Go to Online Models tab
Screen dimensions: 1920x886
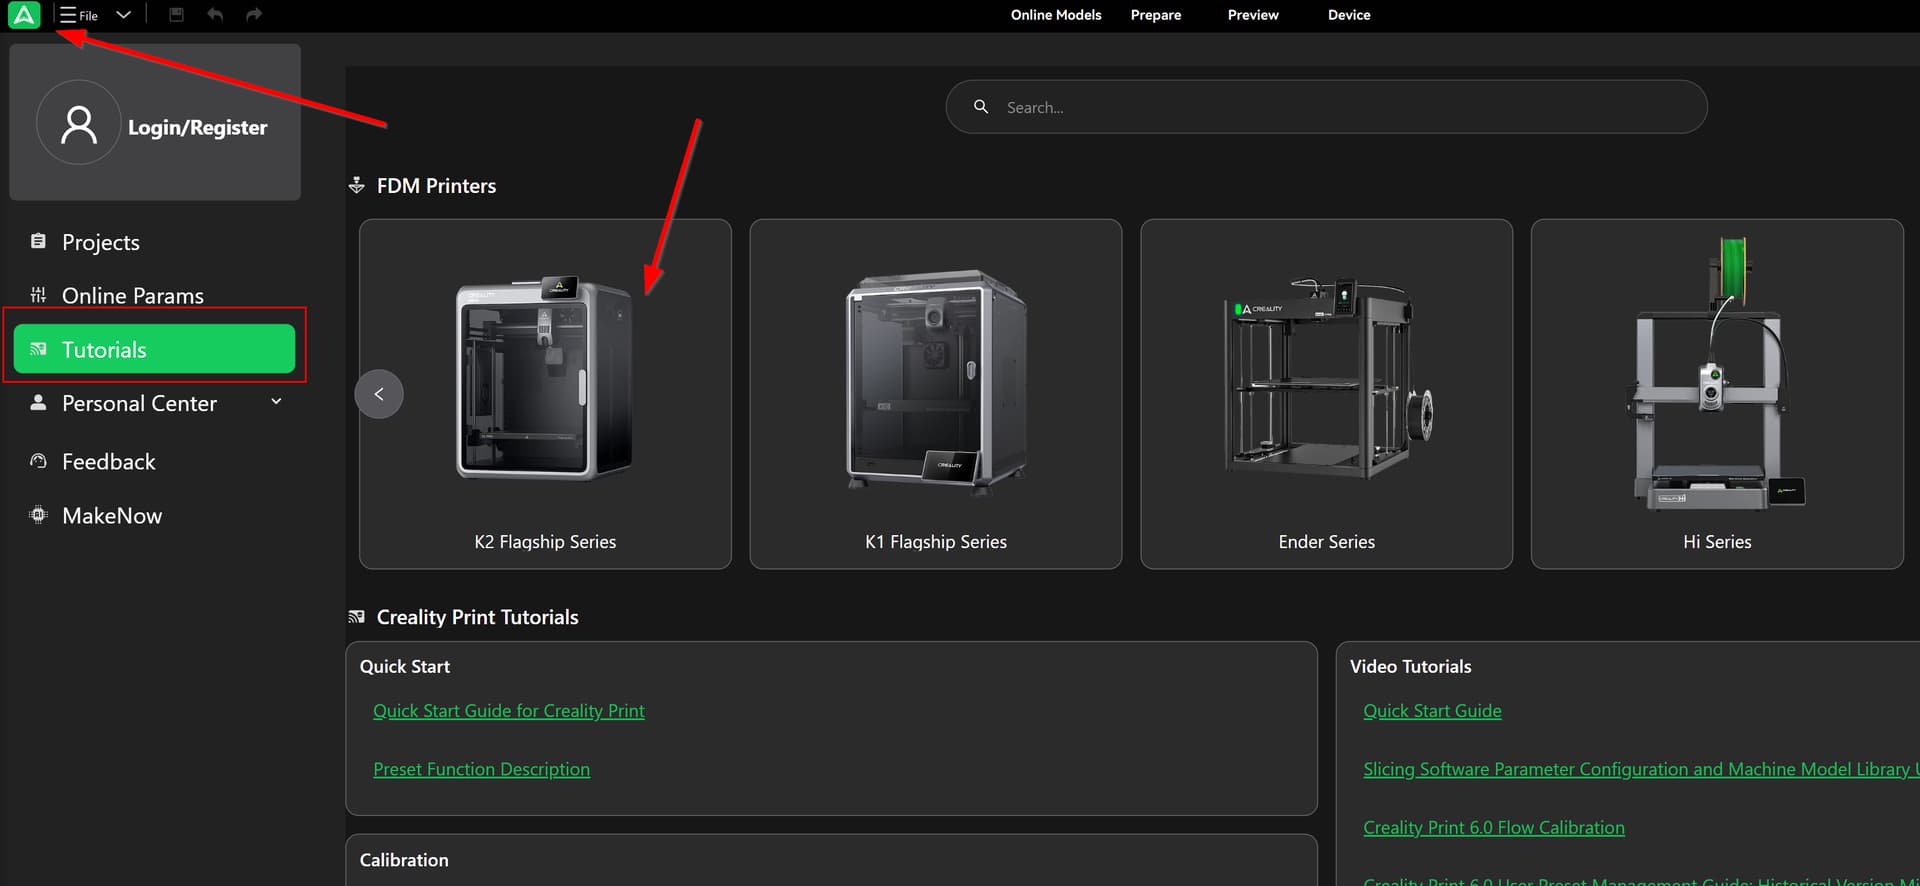click(1055, 15)
